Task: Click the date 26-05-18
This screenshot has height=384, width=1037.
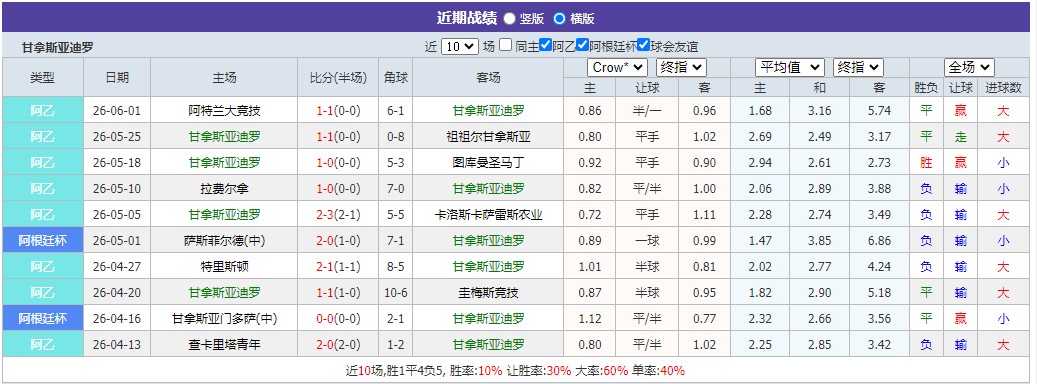Action: 117,163
